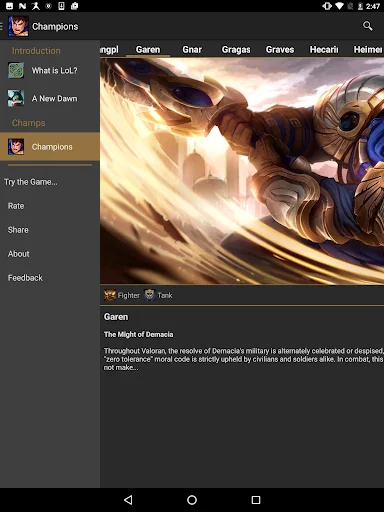Select Champions in the drawer
The height and width of the screenshot is (512, 384).
[50, 147]
